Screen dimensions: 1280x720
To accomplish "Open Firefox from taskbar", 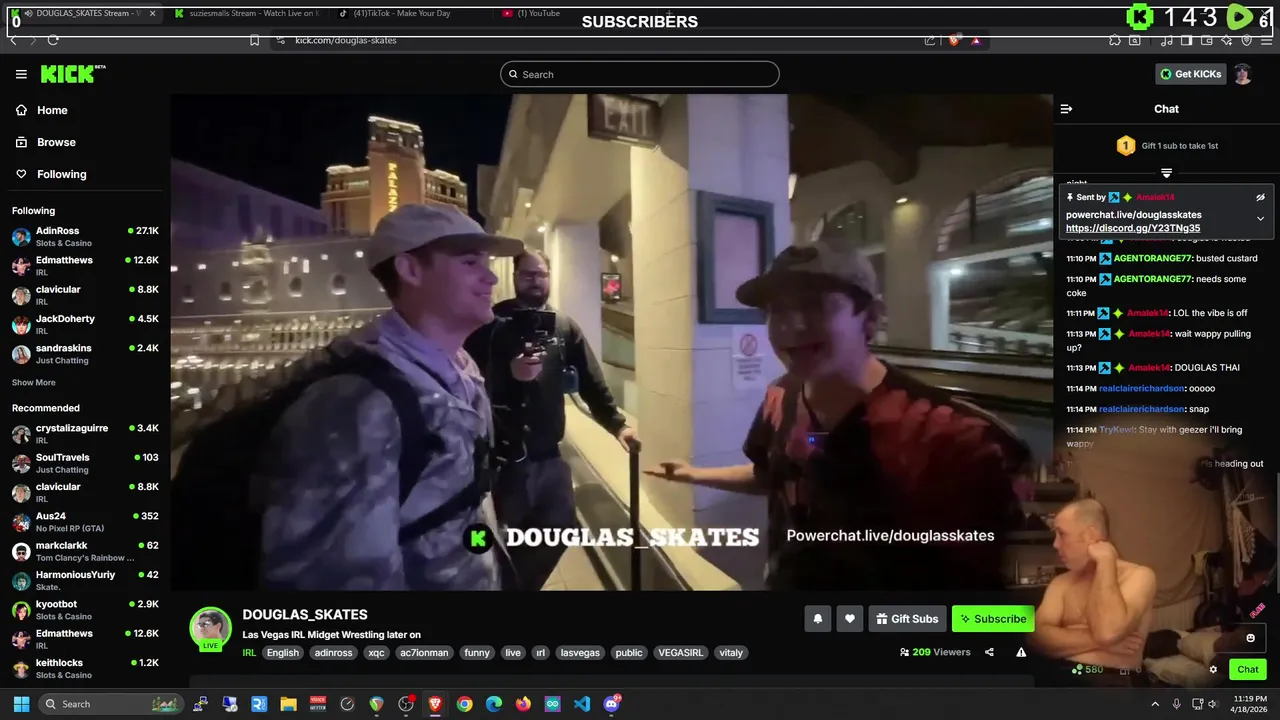I will [x=523, y=704].
